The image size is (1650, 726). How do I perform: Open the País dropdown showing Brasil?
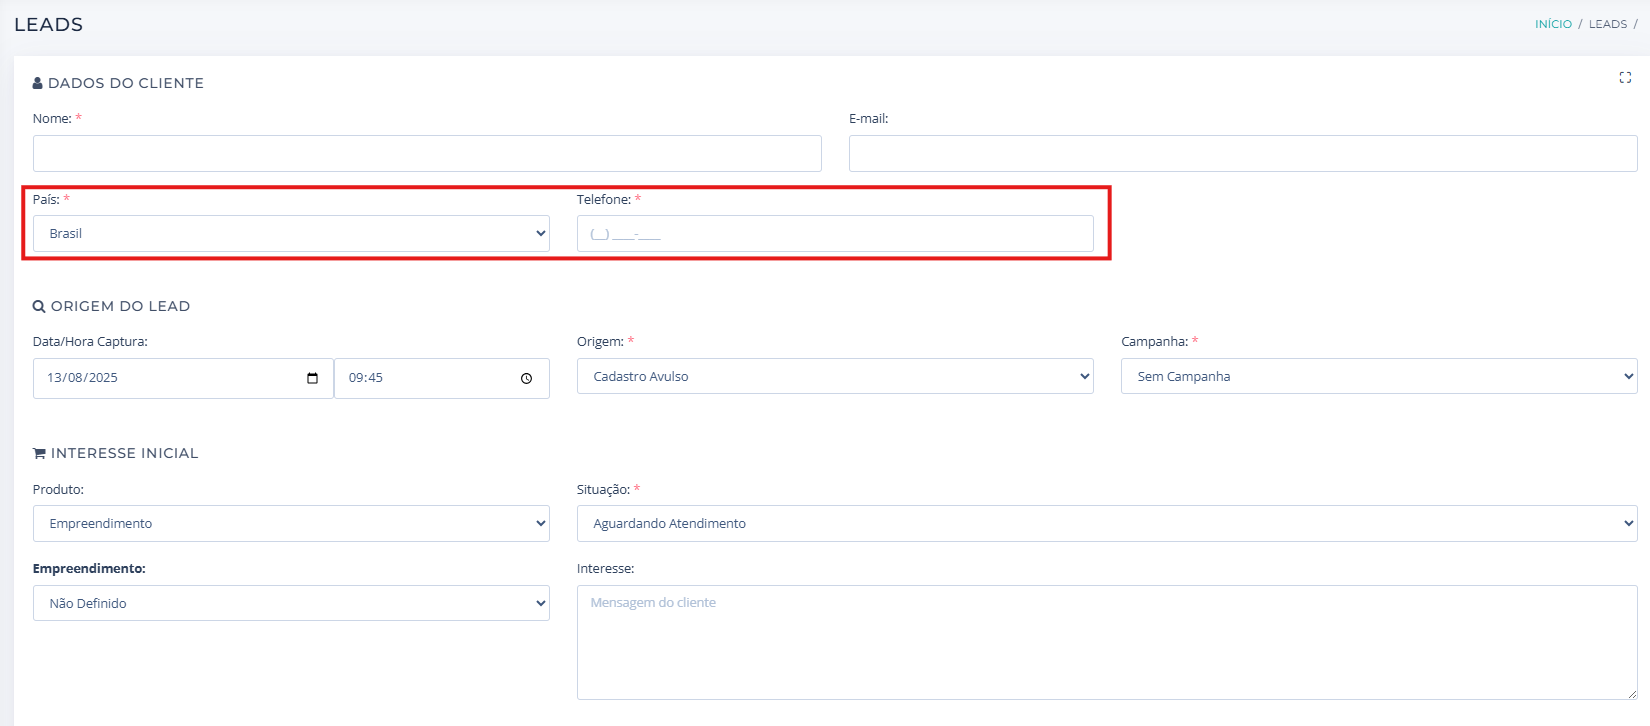pos(291,233)
